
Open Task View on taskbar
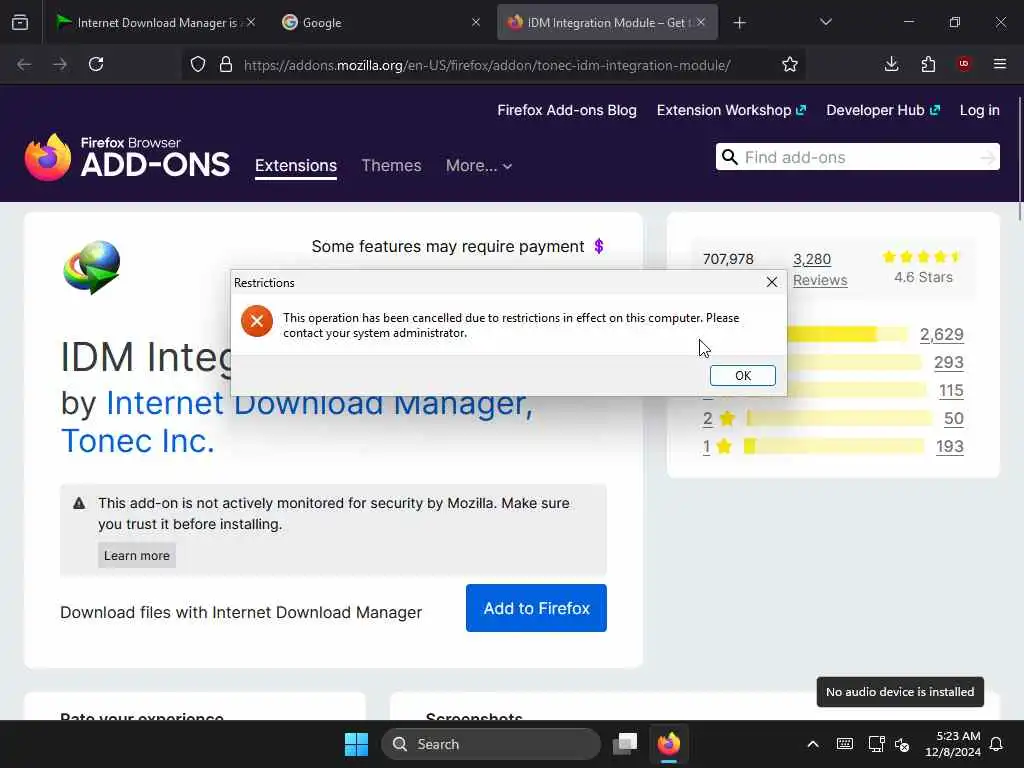point(625,744)
